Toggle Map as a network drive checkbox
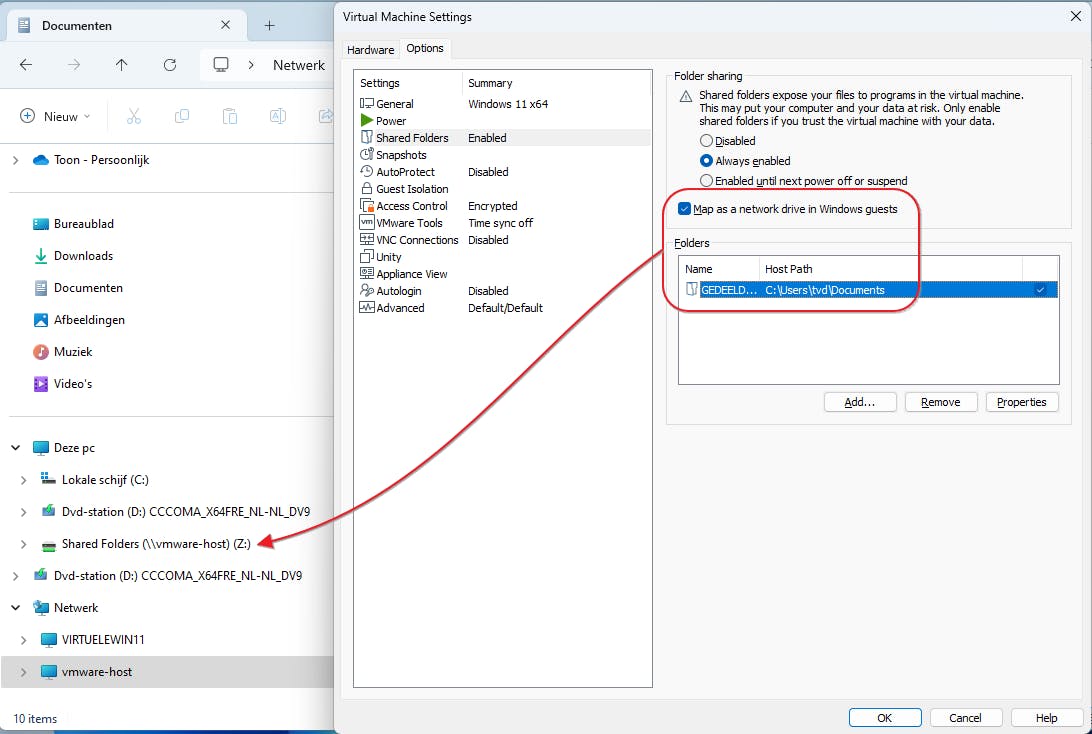 click(685, 209)
